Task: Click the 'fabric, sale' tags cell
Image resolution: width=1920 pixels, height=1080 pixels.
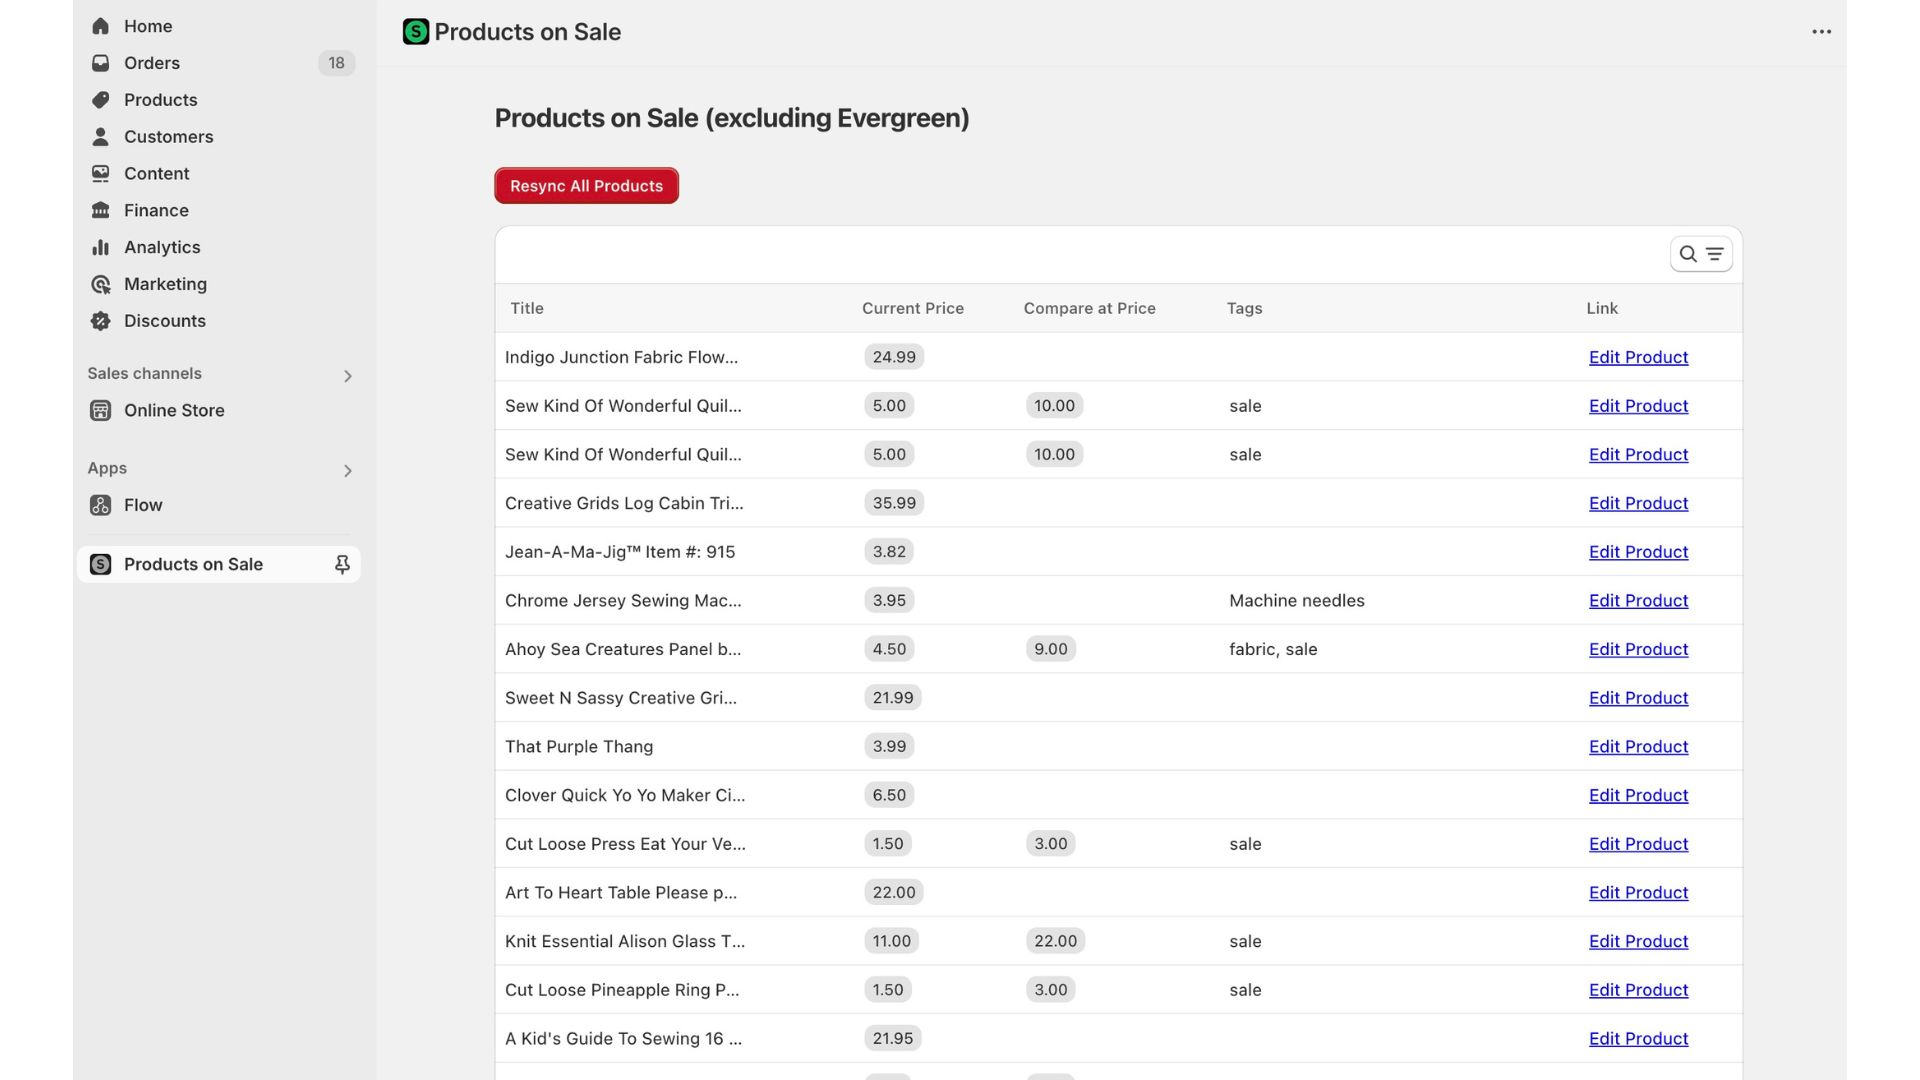Action: pos(1273,649)
